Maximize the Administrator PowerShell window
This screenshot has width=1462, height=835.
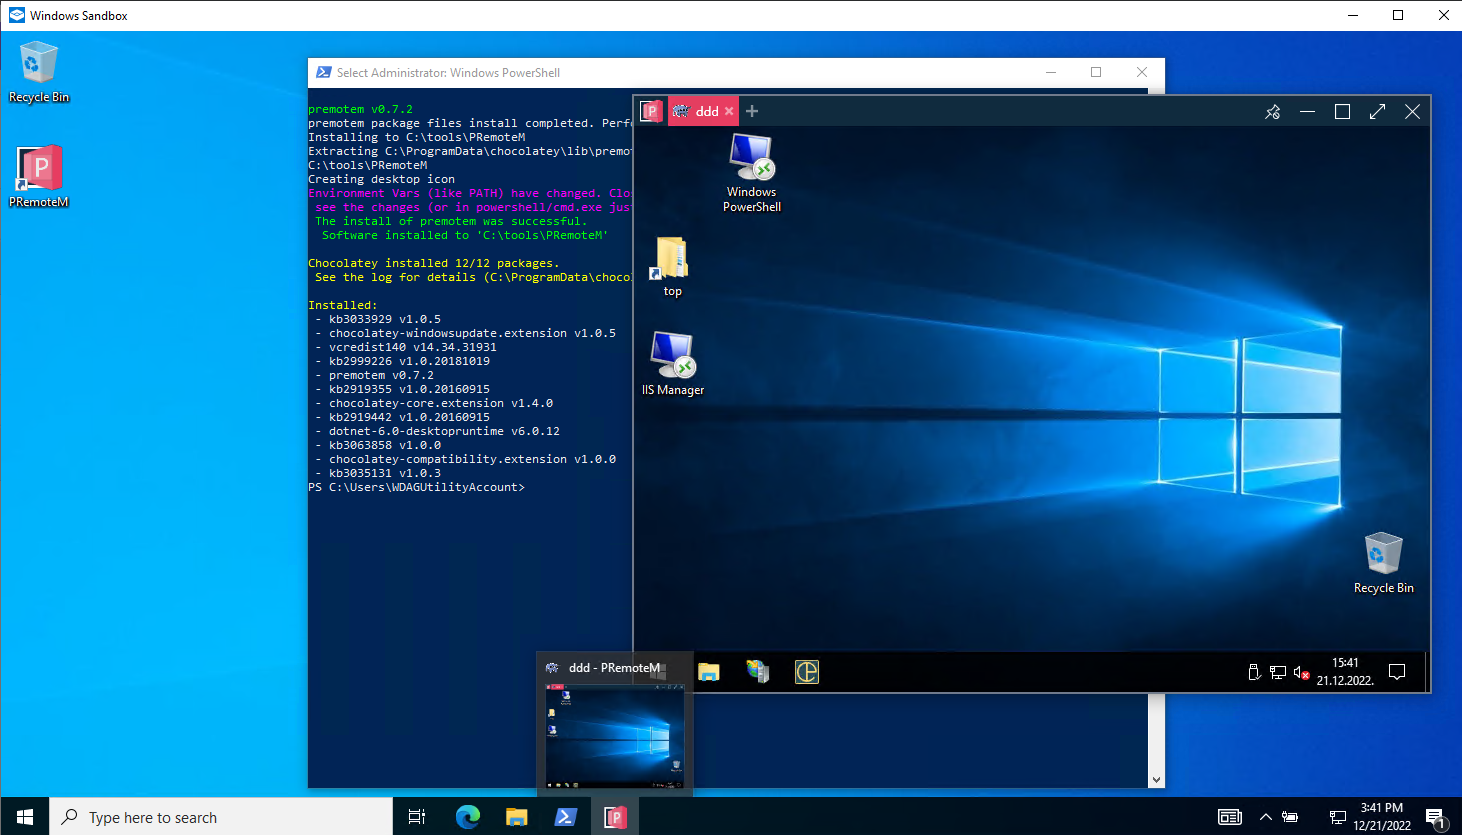tap(1096, 72)
